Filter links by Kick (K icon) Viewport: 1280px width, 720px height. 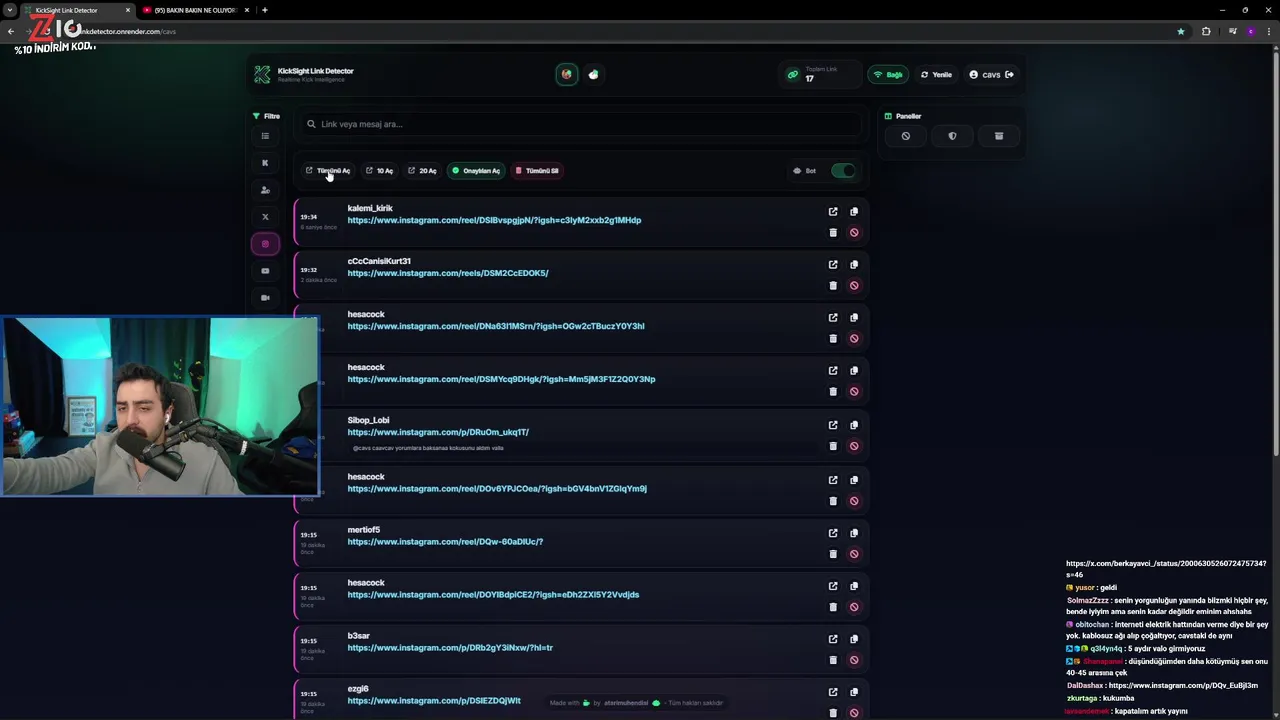(x=265, y=163)
